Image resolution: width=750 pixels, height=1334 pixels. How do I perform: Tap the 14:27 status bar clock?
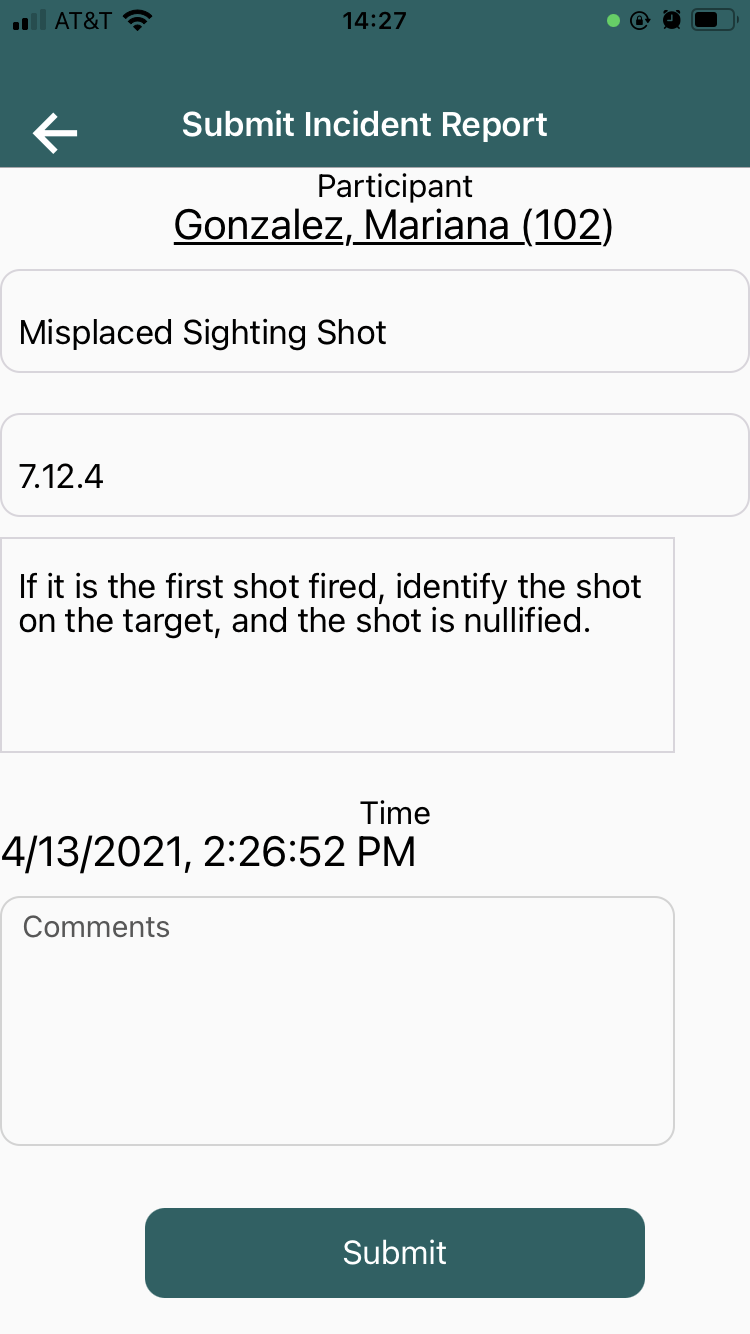[374, 20]
